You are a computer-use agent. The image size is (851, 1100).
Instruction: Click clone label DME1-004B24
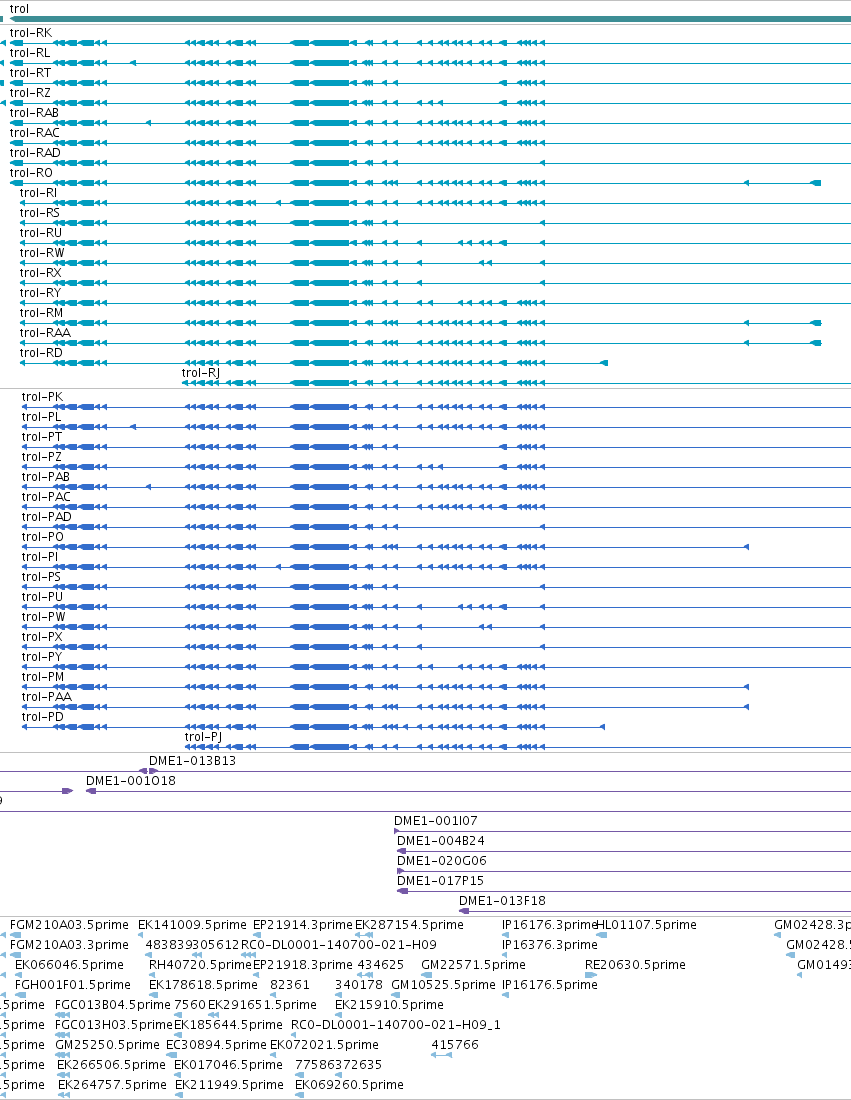(x=441, y=841)
